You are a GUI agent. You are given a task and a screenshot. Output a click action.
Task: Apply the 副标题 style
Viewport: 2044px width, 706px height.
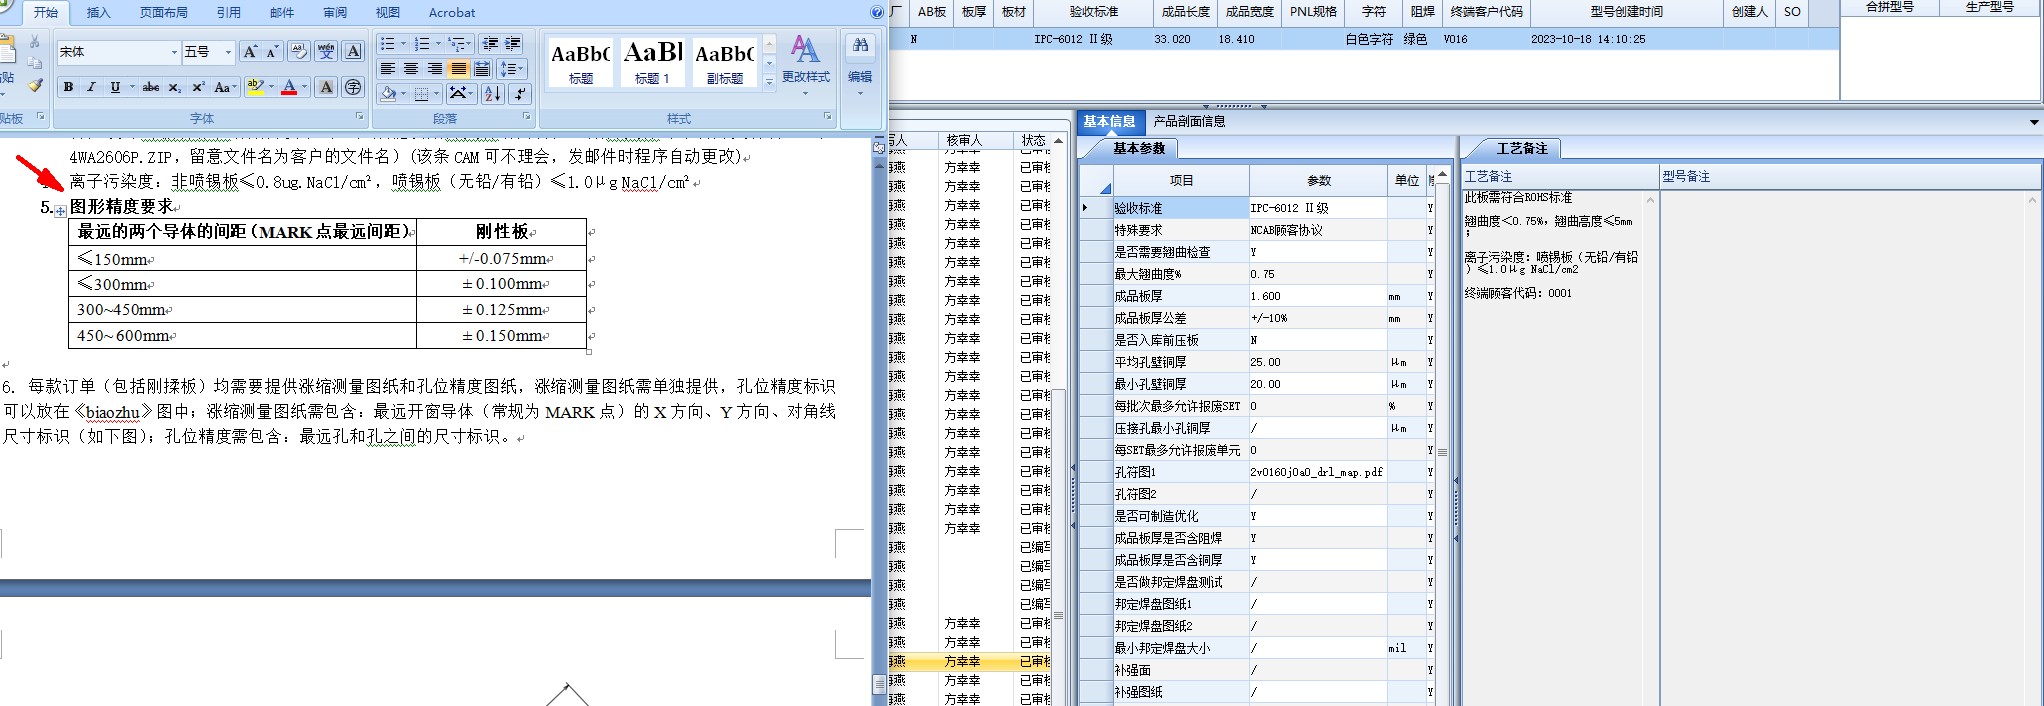tap(724, 62)
